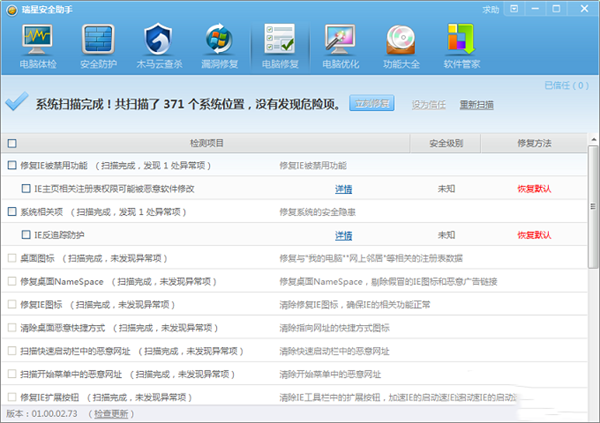The width and height of the screenshot is (600, 423).
Task: Click the 立刻修复 button
Action: [x=372, y=103]
